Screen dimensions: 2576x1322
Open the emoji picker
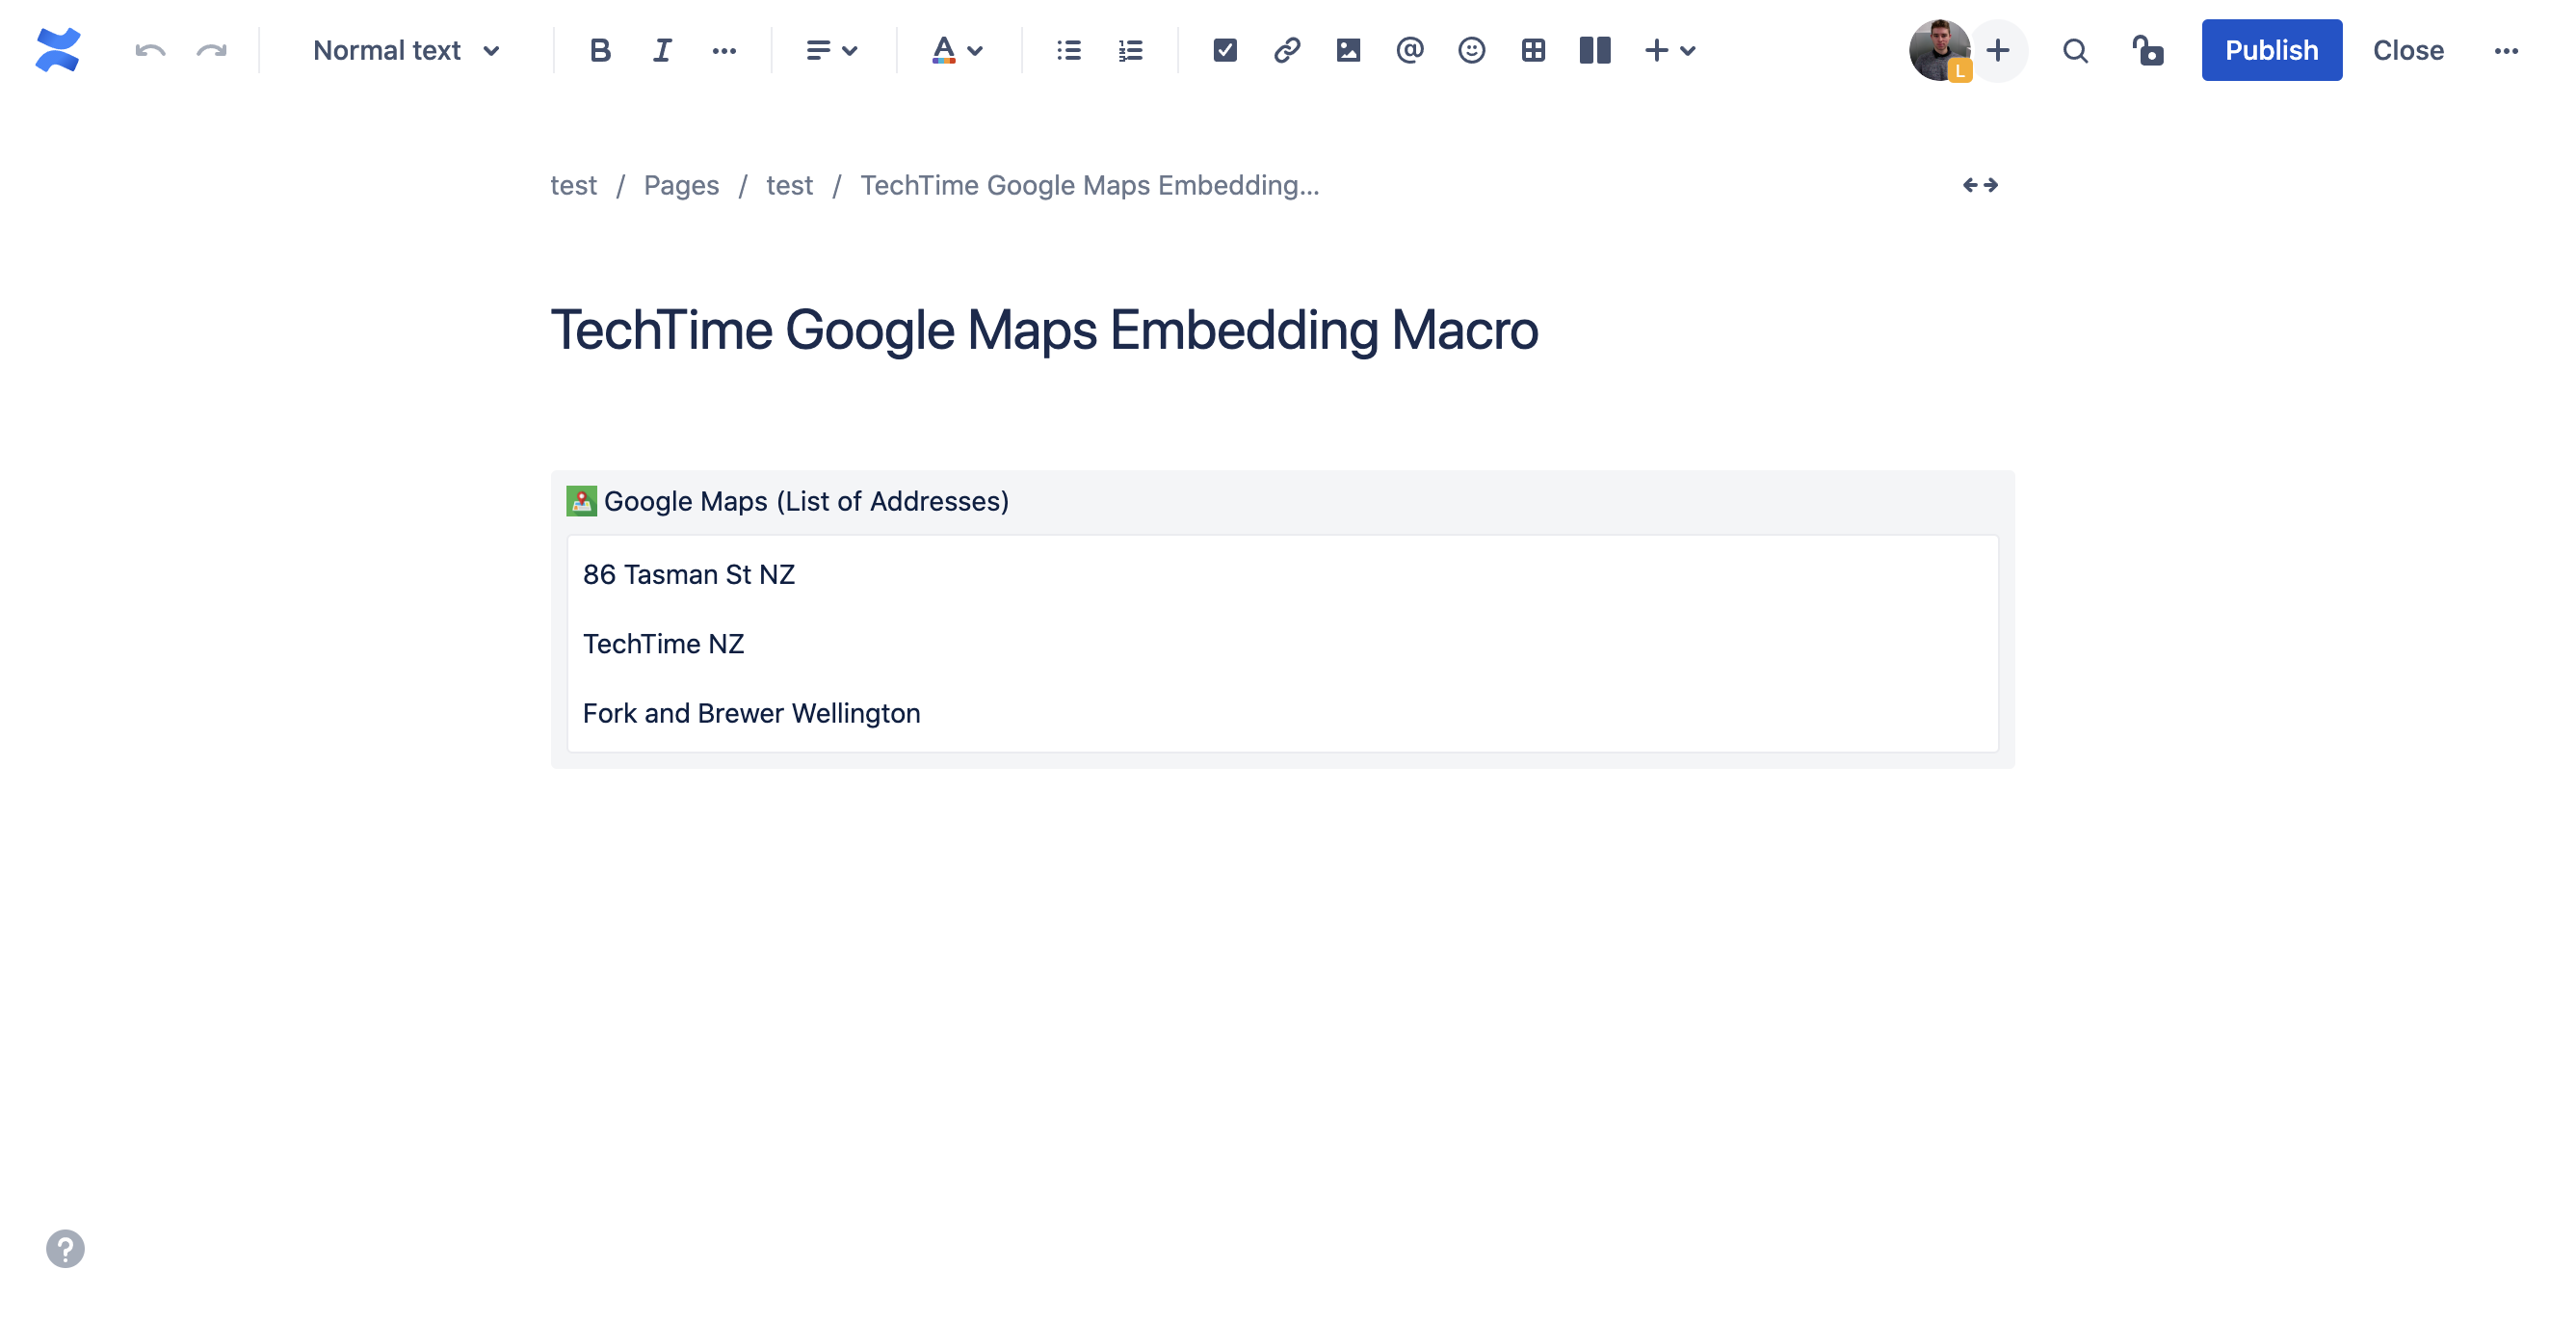point(1471,50)
